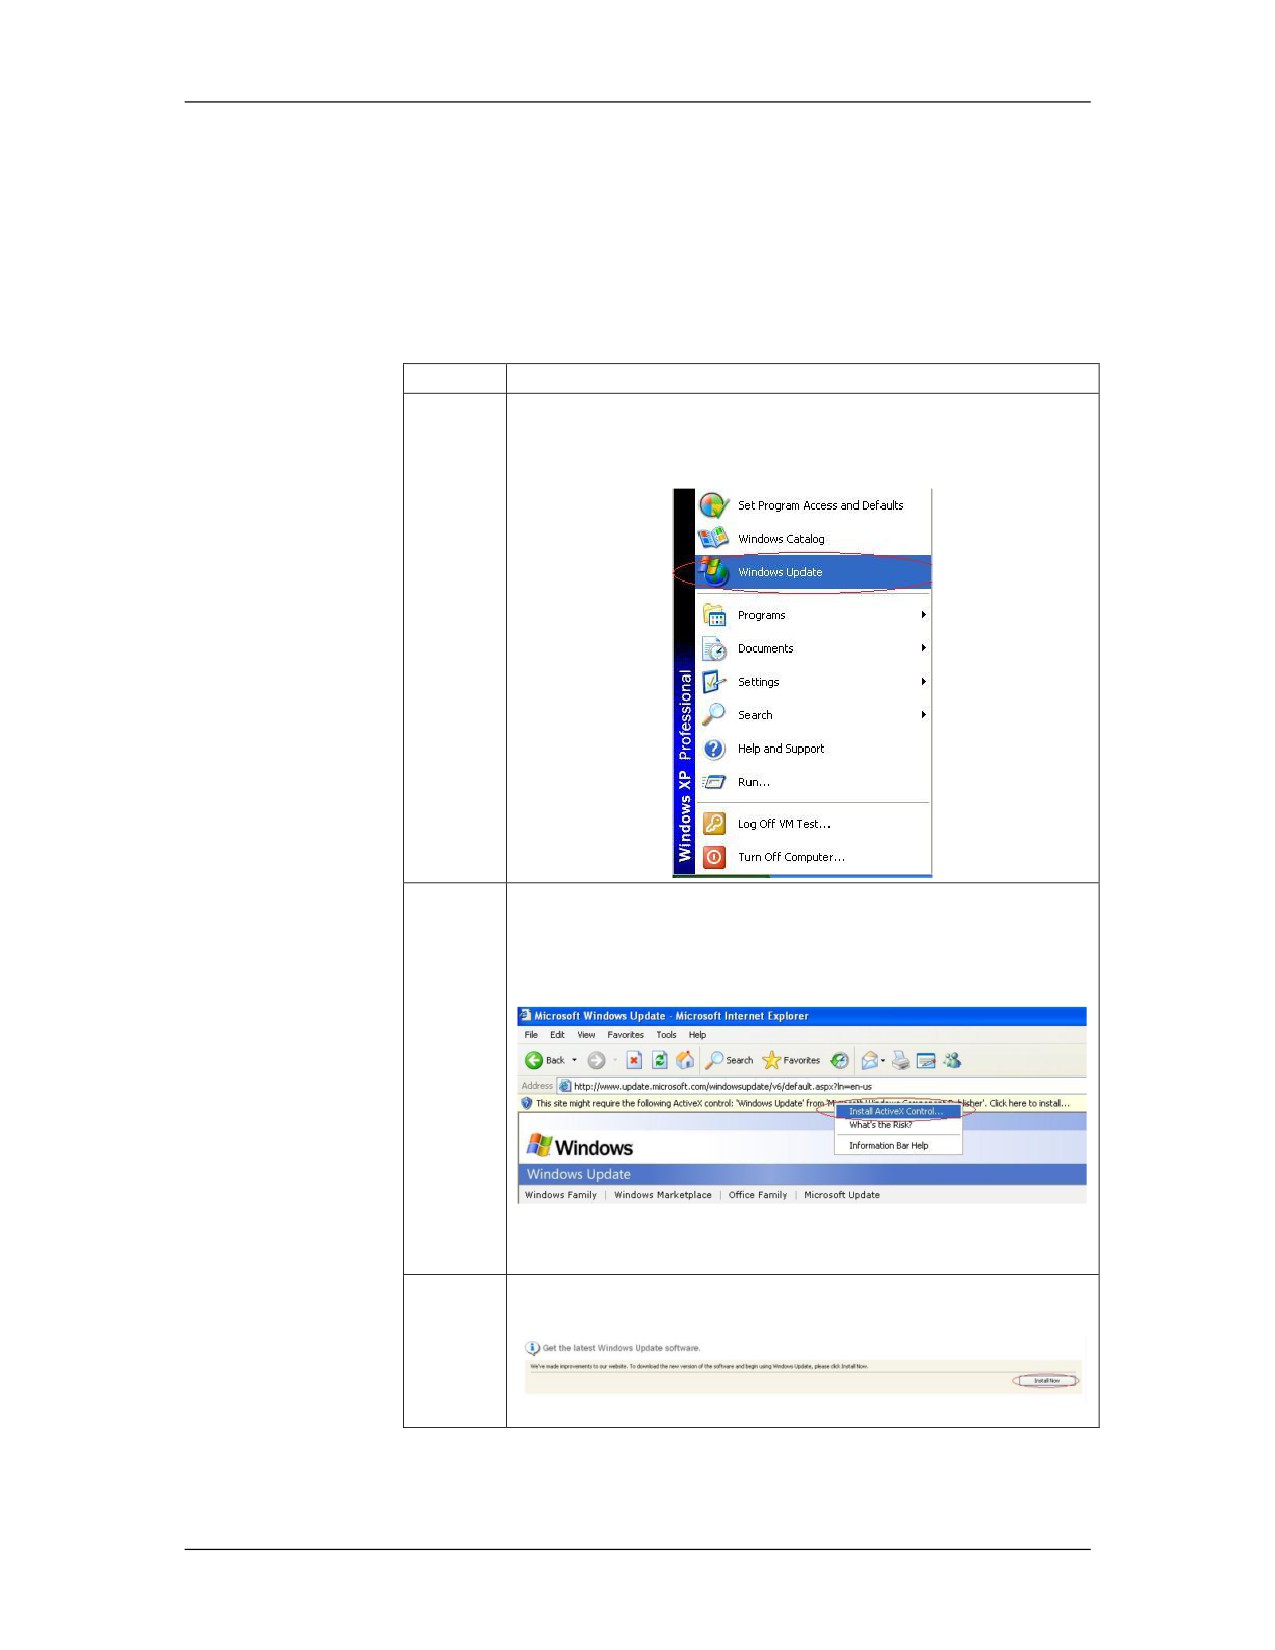Click the Windows logo on the page
1275x1650 pixels.
(580, 1146)
